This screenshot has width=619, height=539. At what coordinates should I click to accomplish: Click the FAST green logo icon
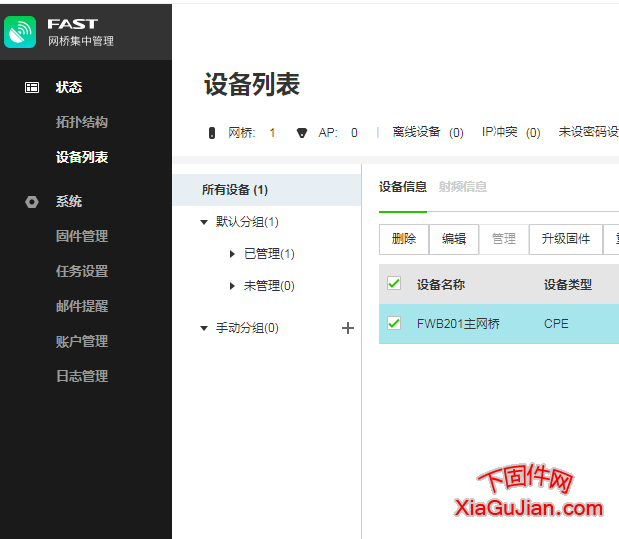[20, 32]
